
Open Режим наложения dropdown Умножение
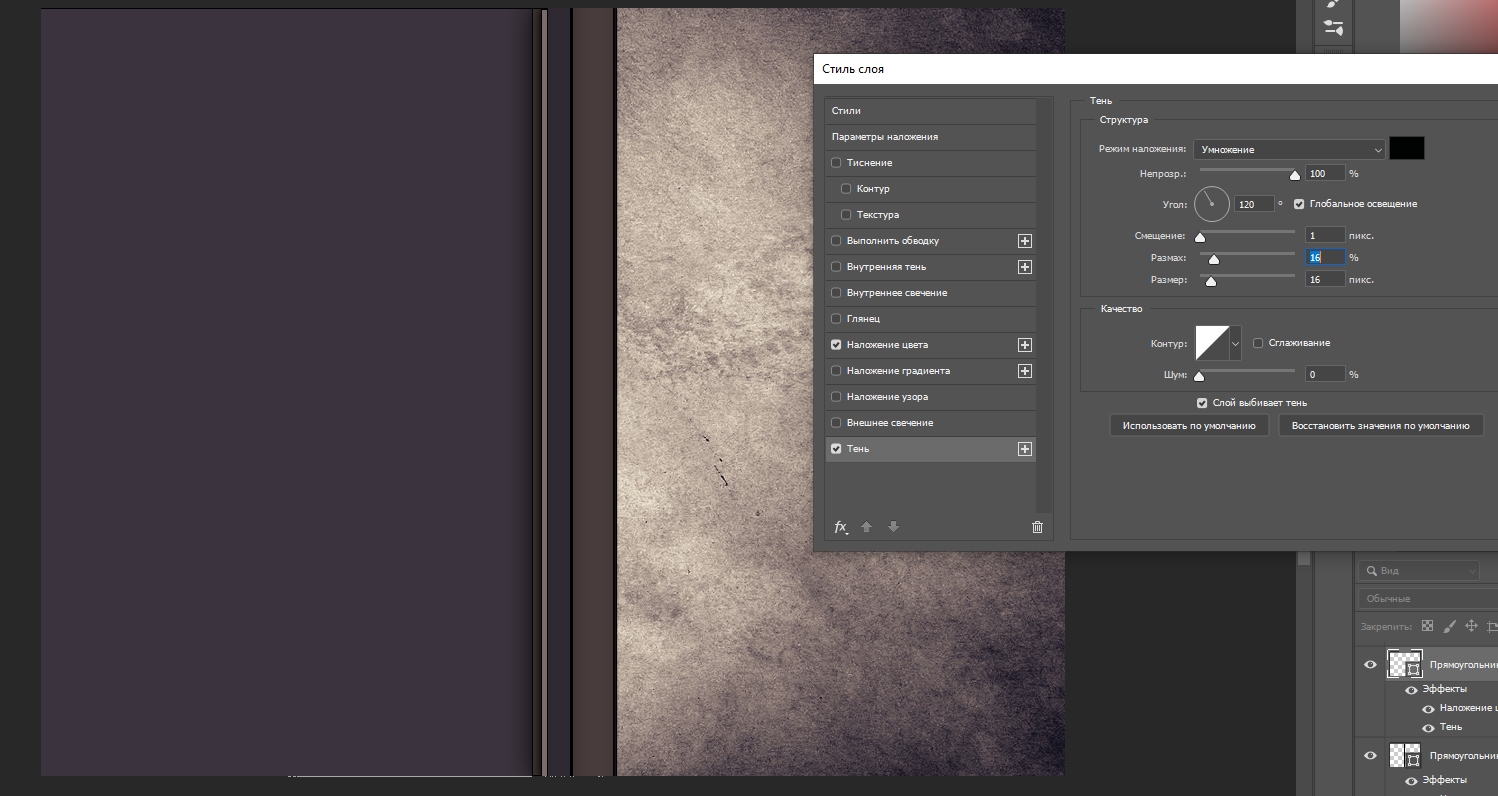tap(1289, 149)
